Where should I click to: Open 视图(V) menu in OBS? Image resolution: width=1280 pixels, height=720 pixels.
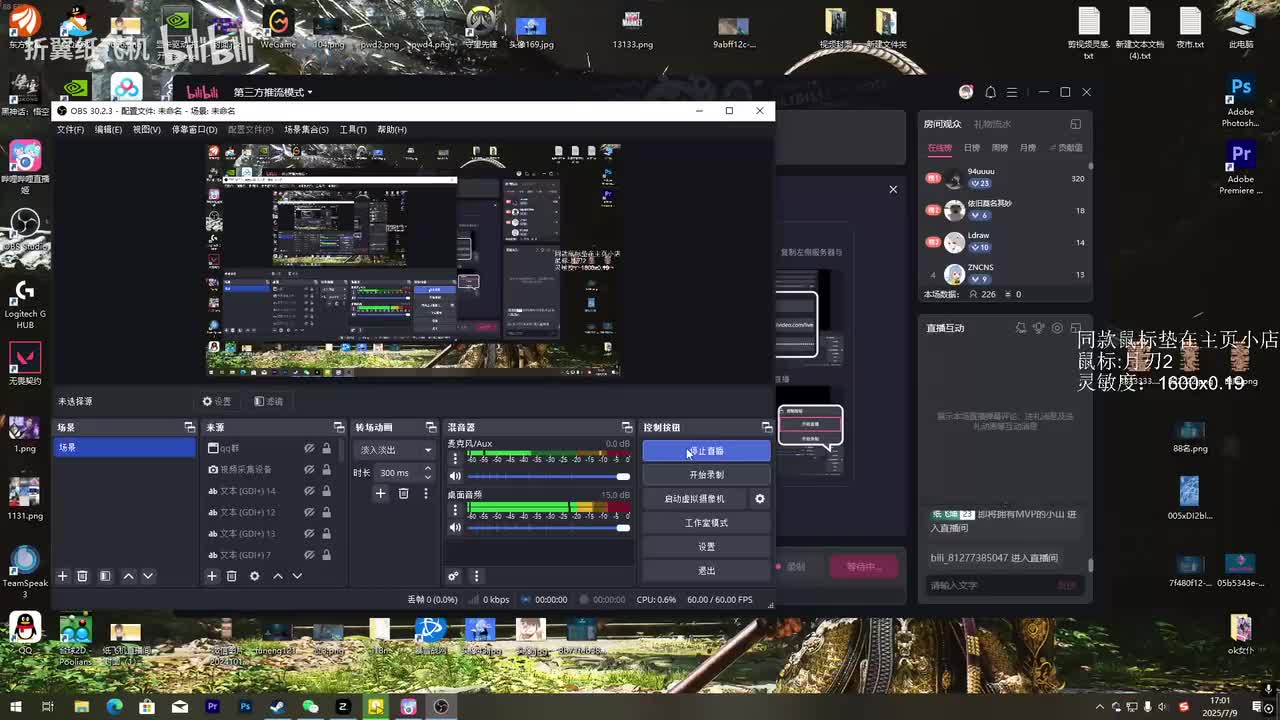click(146, 129)
